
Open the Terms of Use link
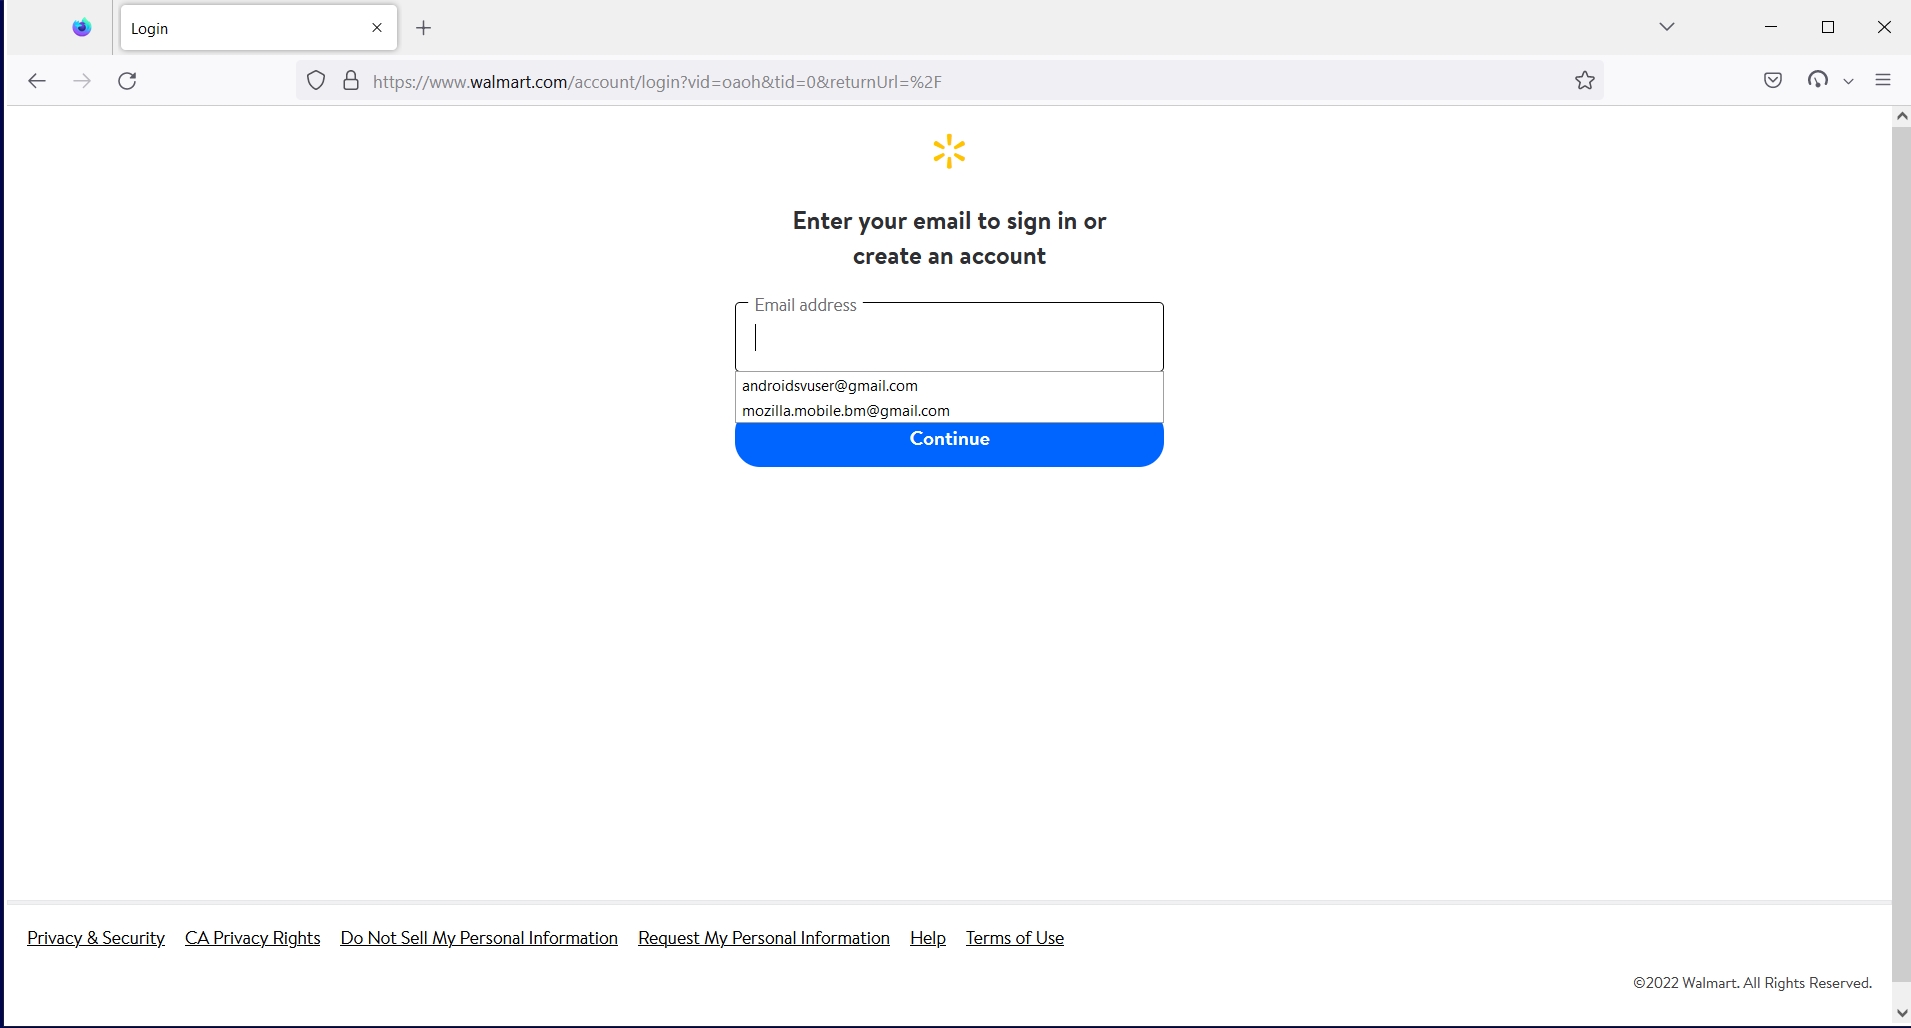click(x=1014, y=938)
